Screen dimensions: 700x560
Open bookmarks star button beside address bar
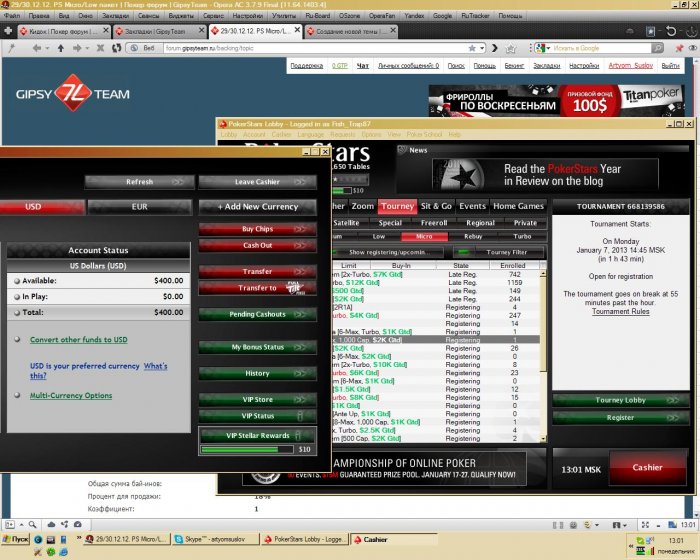tap(511, 48)
